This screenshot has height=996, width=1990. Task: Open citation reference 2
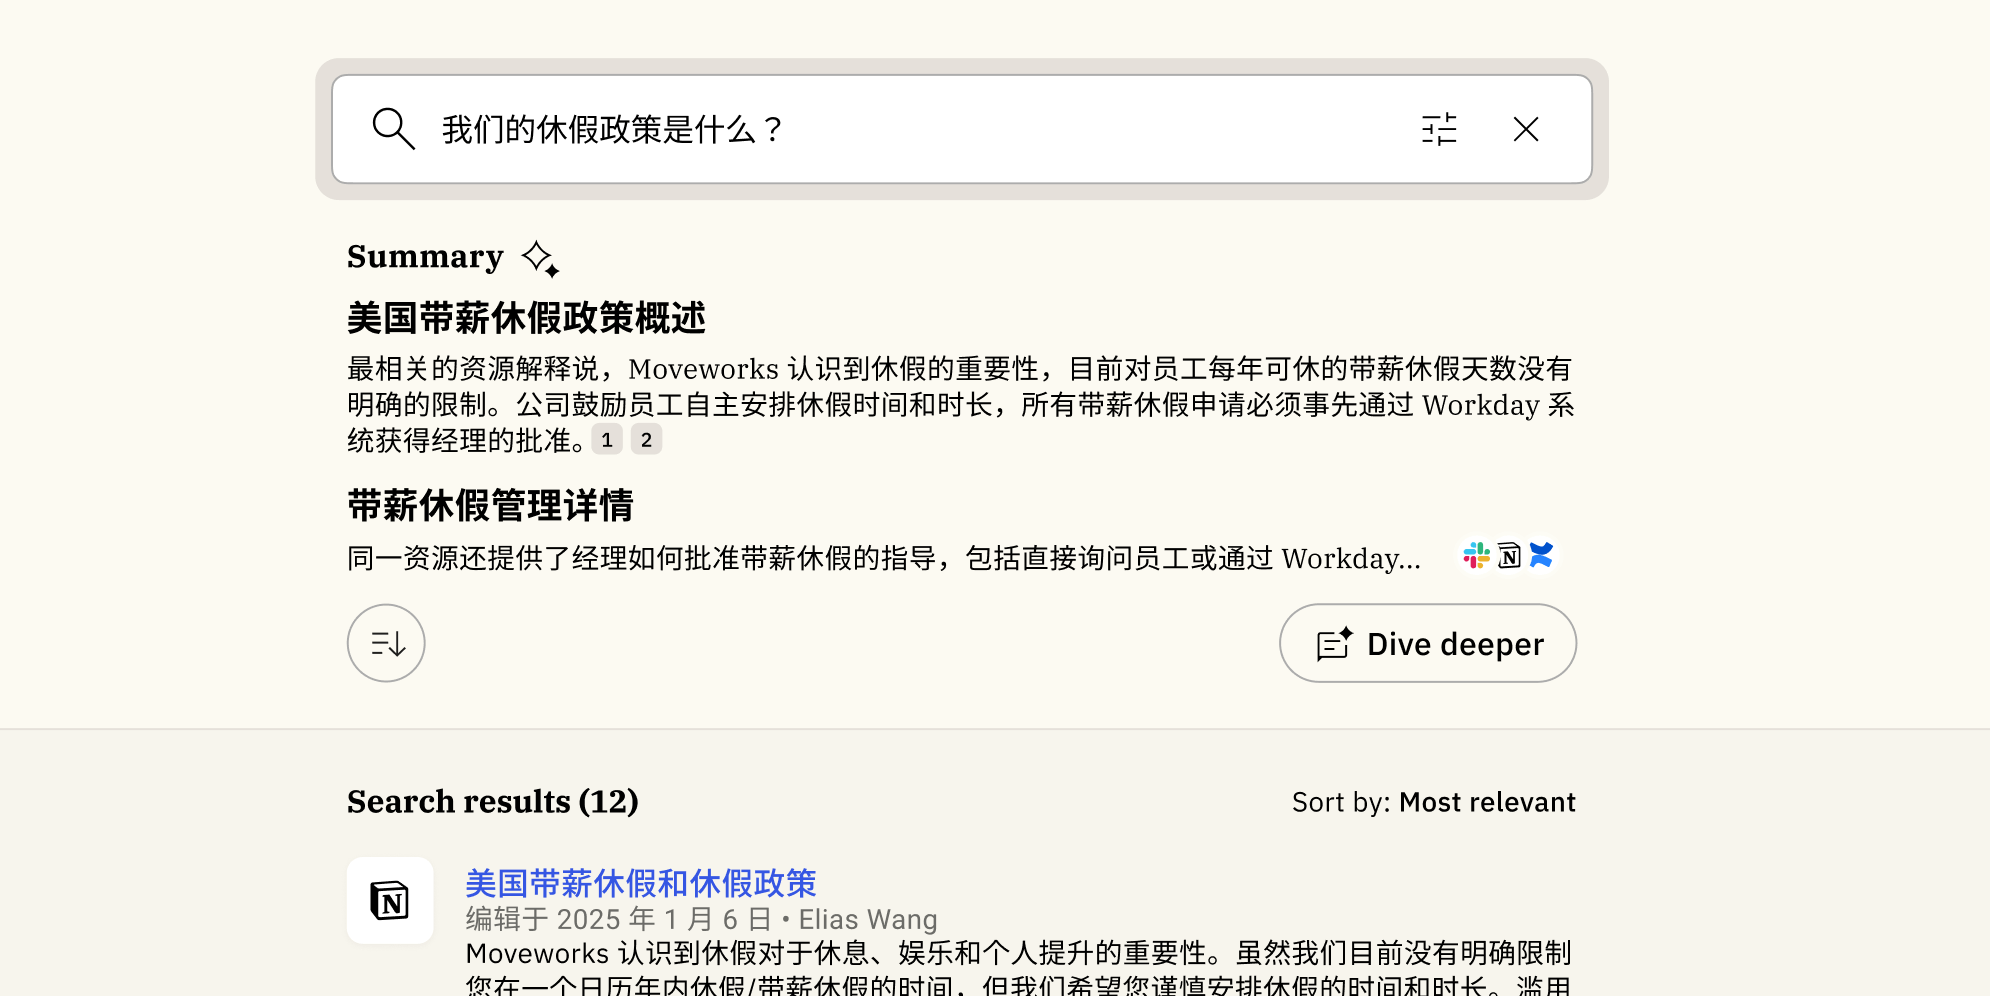pos(646,440)
